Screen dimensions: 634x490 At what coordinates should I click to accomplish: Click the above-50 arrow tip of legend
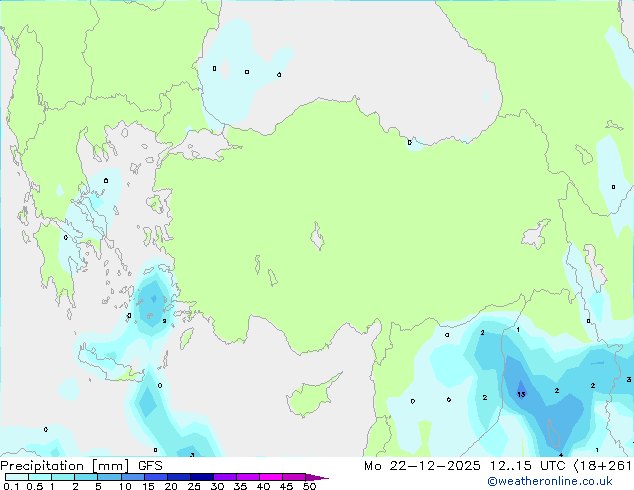pos(317,477)
